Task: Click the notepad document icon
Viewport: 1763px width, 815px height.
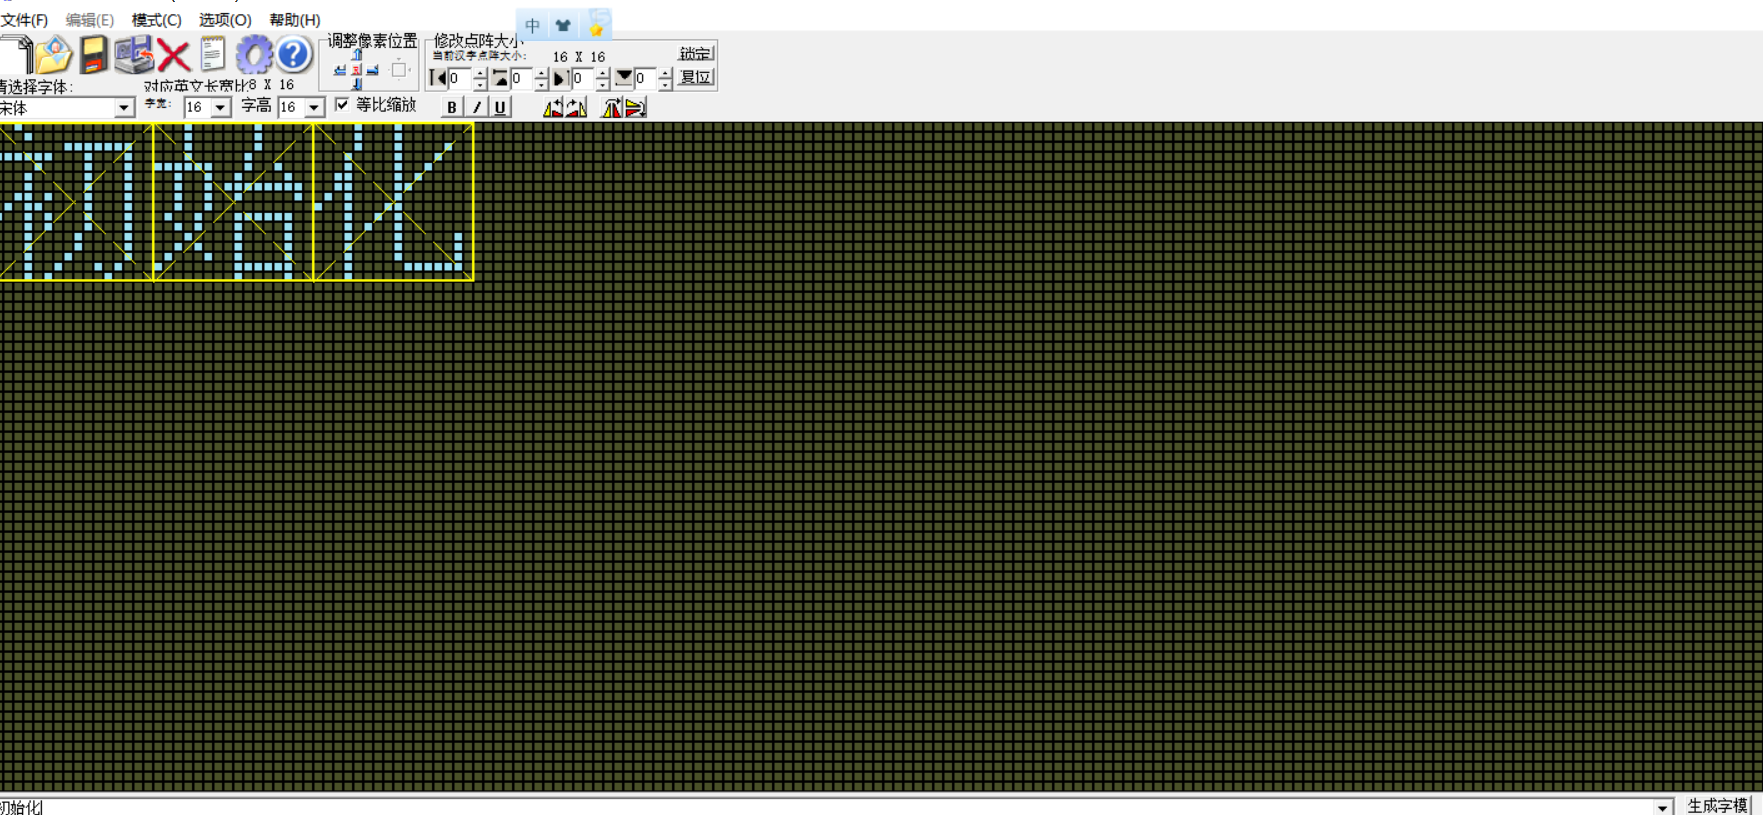Action: (212, 55)
